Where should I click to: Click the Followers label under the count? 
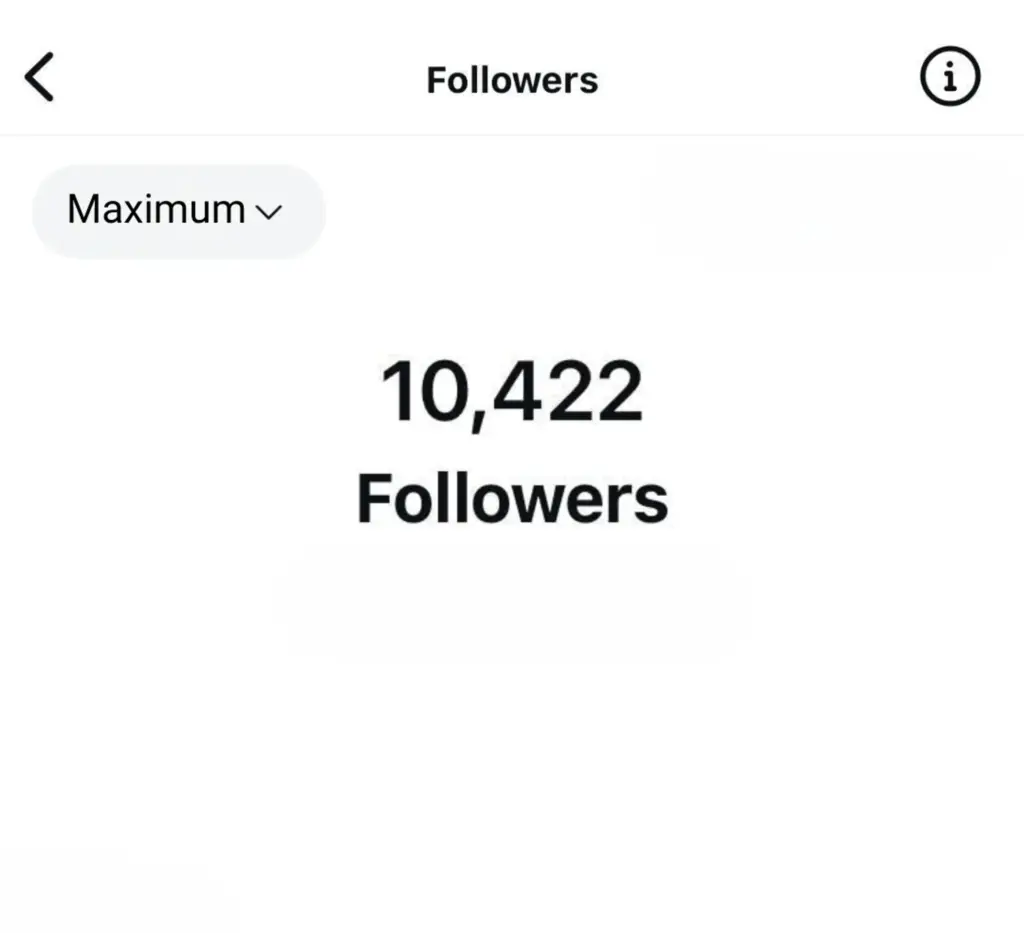[512, 498]
